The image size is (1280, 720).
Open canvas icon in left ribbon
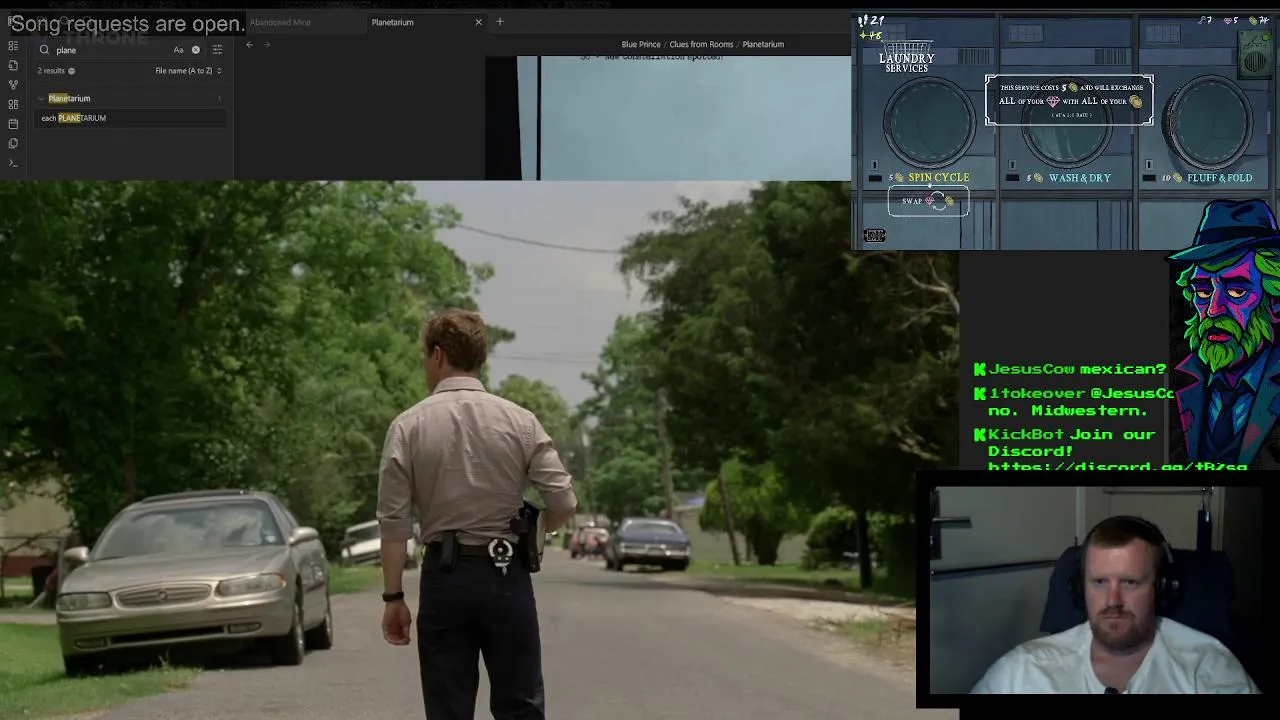pyautogui.click(x=13, y=104)
